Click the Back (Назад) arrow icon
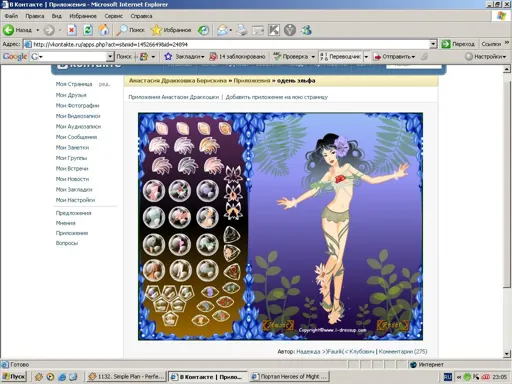512x384 pixels. 9,30
